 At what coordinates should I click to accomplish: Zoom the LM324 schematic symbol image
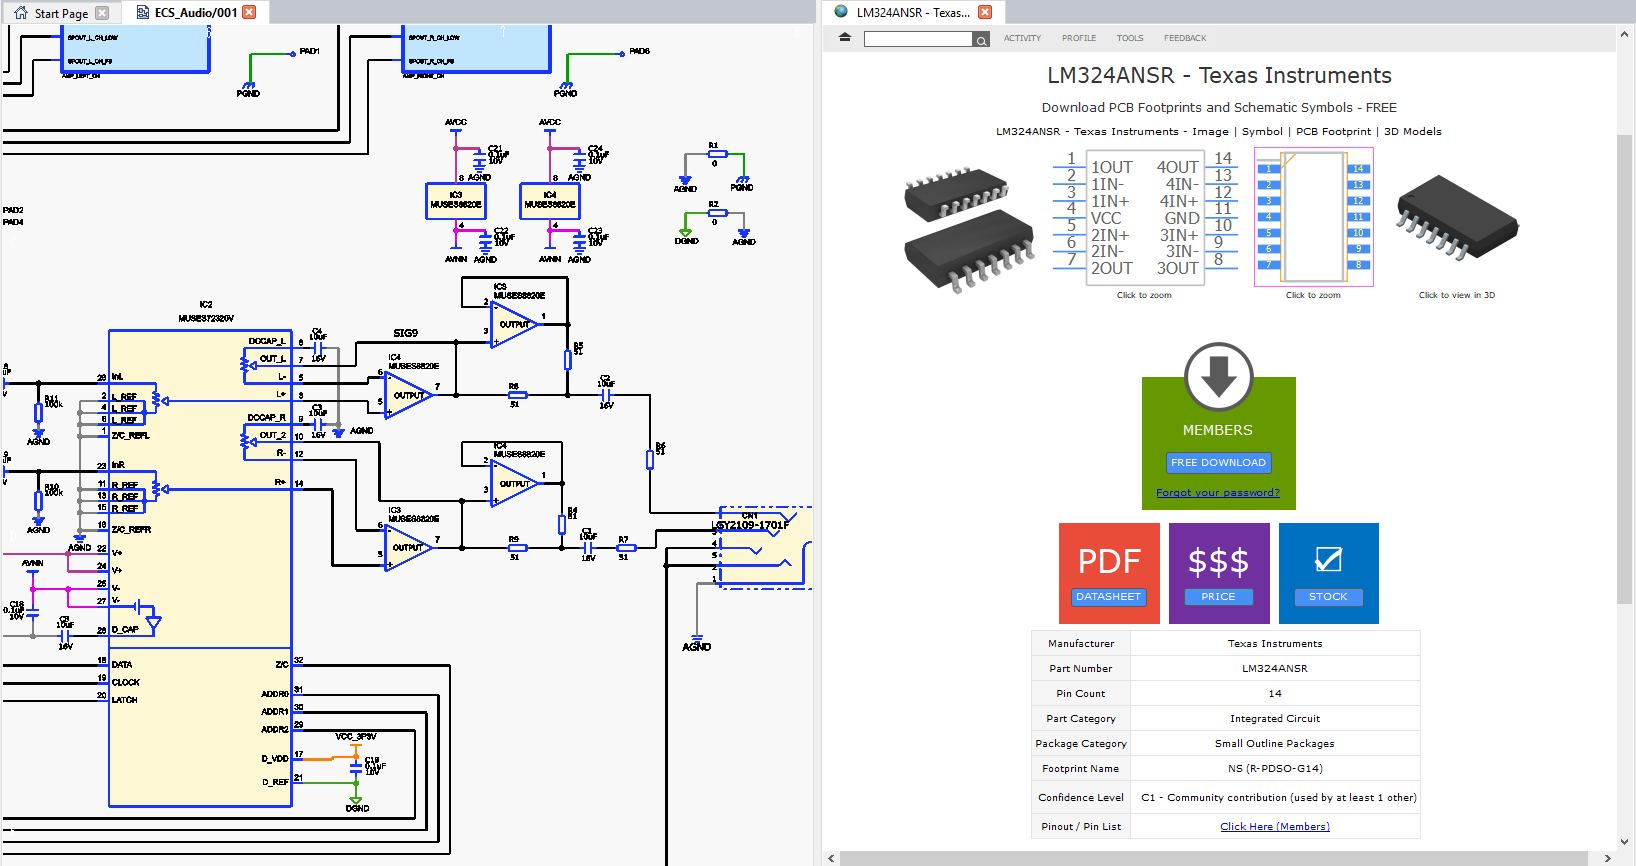(1145, 217)
